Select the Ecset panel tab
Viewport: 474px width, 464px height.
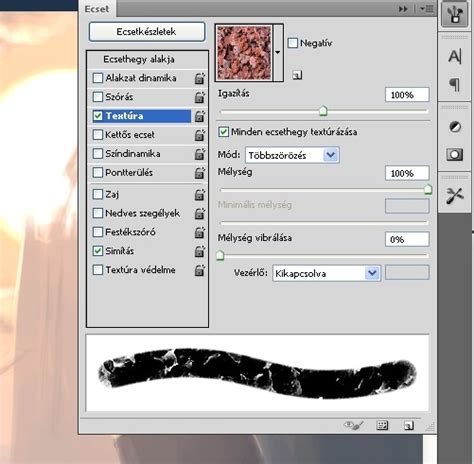[97, 9]
